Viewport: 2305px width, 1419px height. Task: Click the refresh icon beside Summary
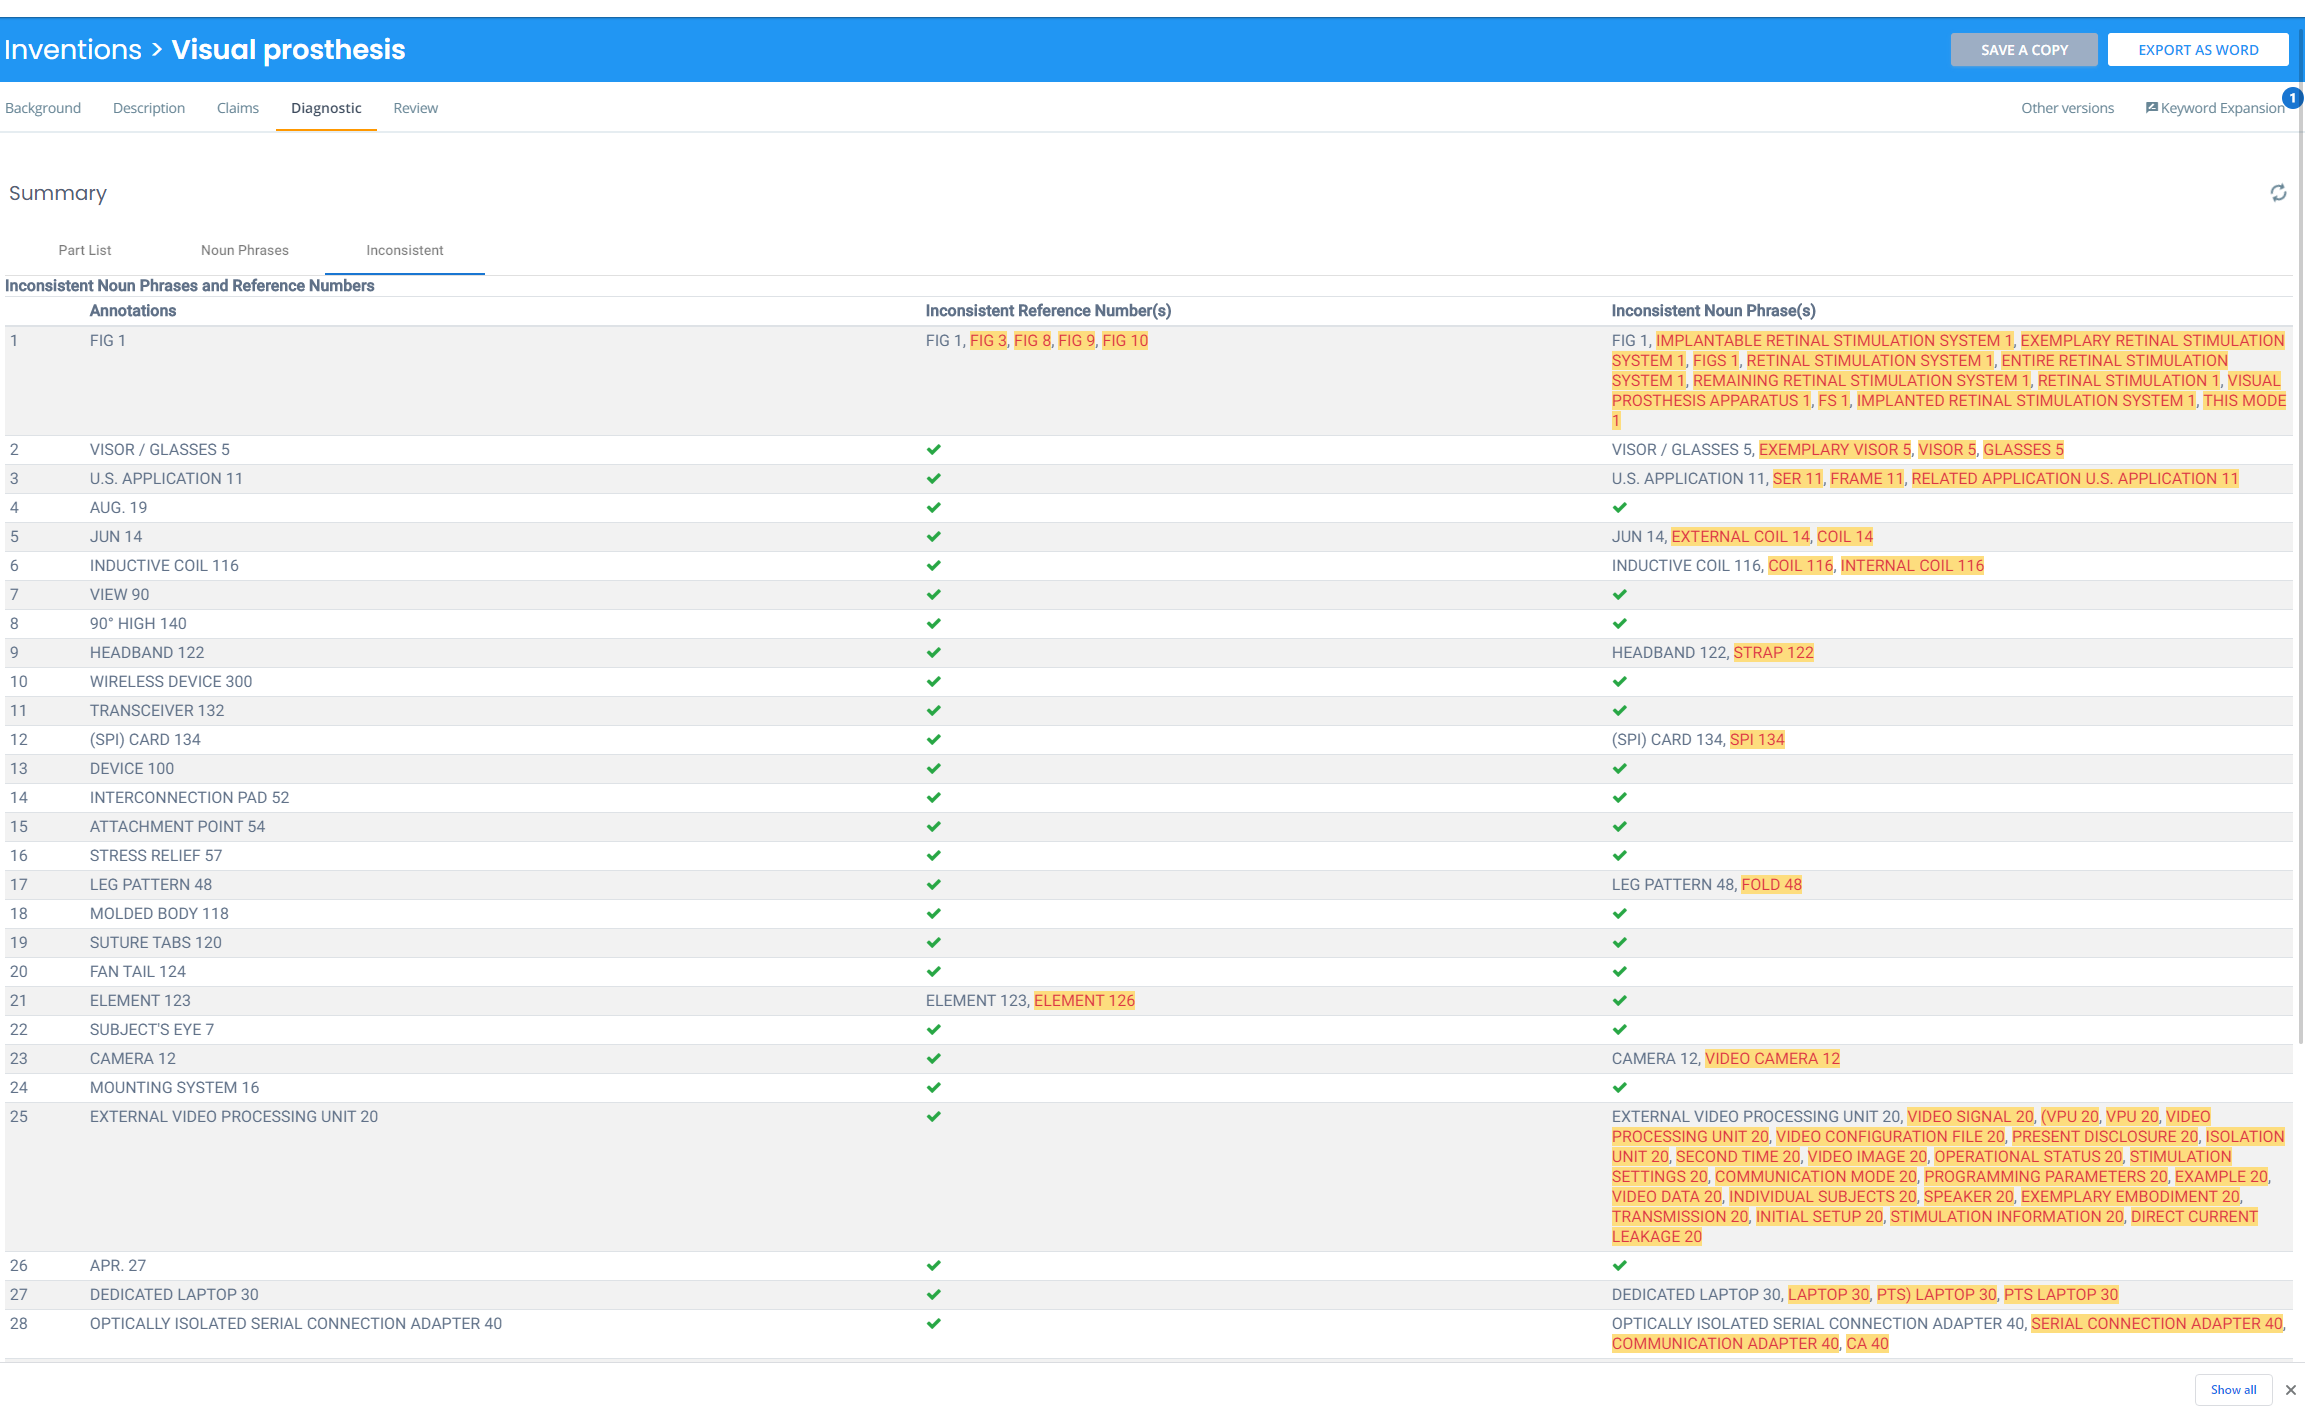point(2277,193)
